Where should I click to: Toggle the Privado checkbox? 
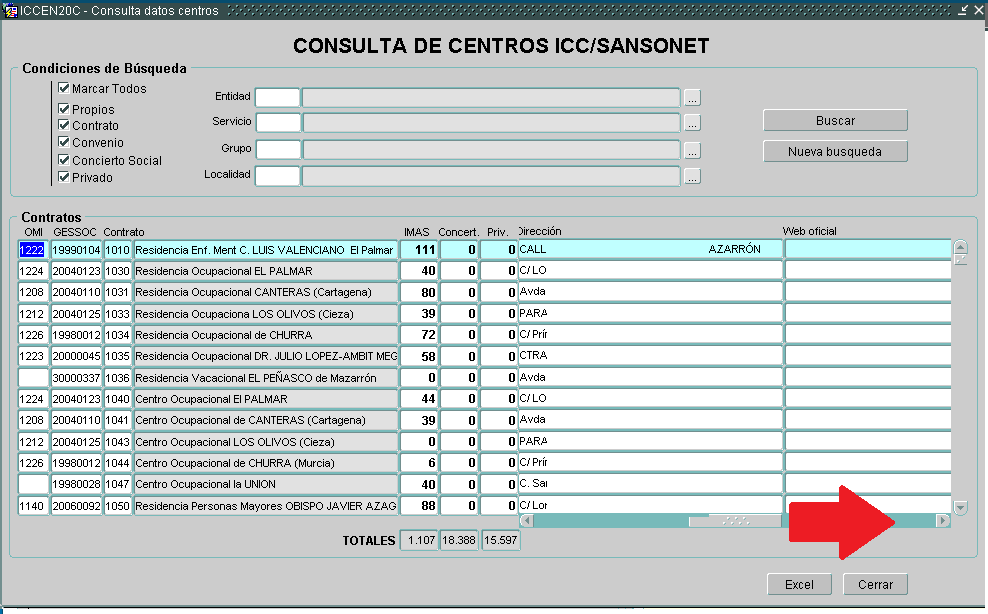coord(64,178)
